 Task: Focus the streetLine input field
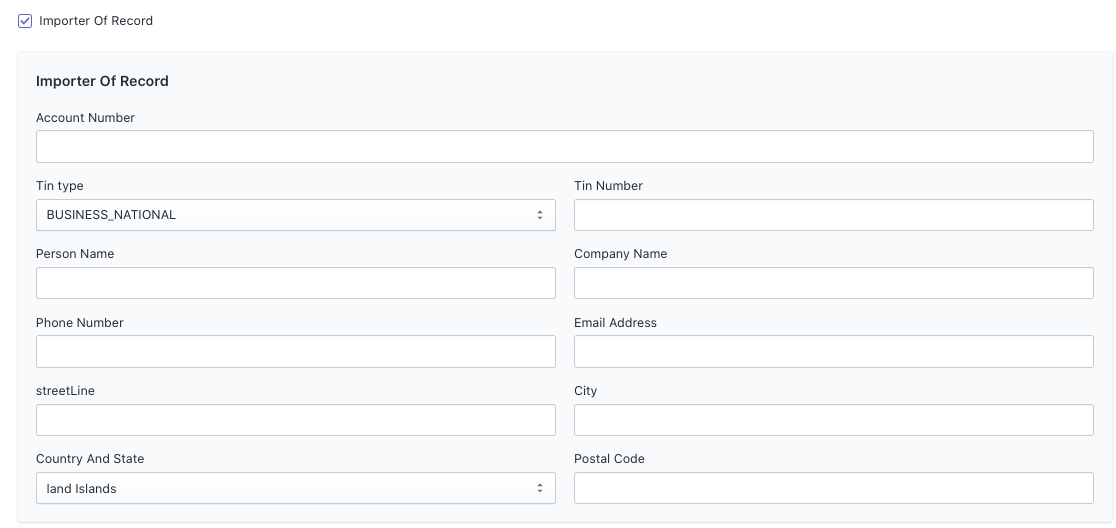coord(295,420)
